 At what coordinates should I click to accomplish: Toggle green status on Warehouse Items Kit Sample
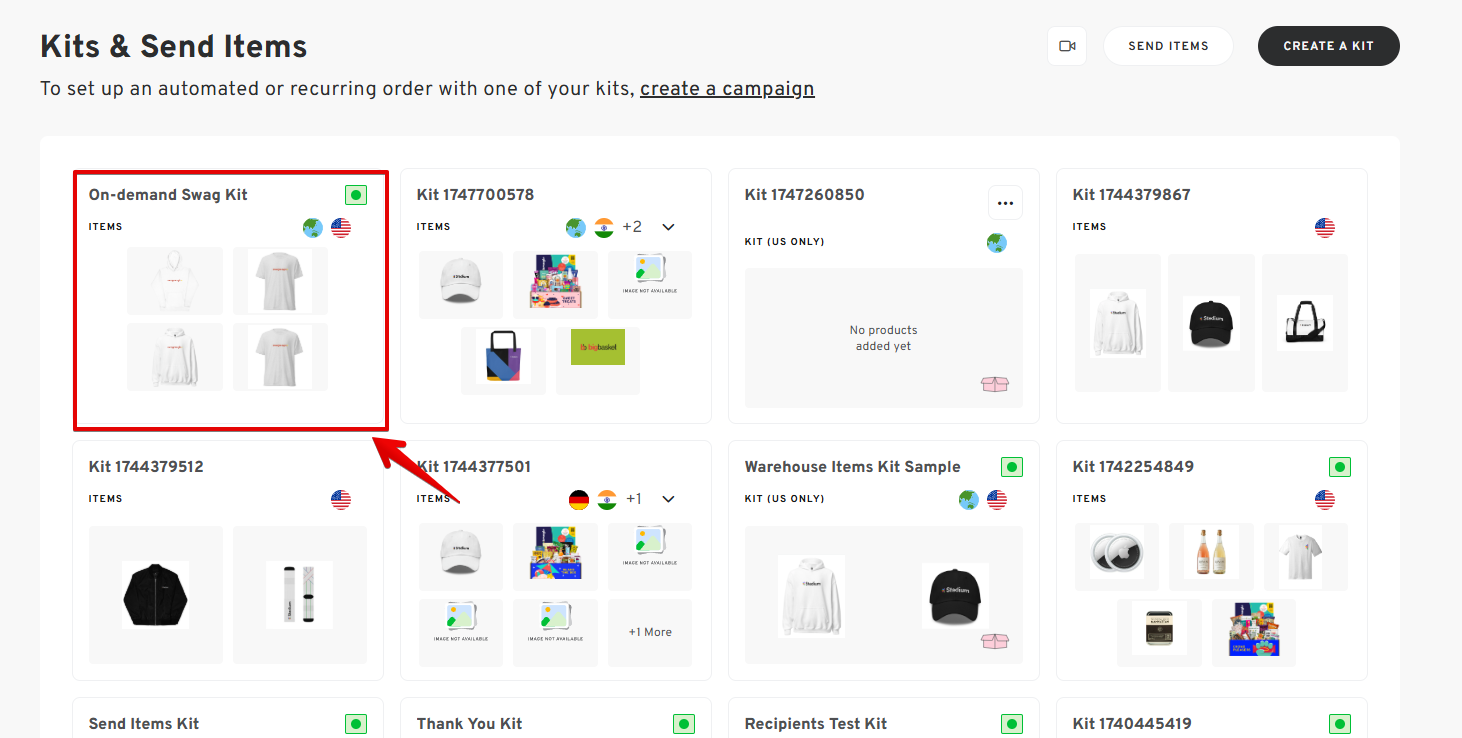(1012, 467)
